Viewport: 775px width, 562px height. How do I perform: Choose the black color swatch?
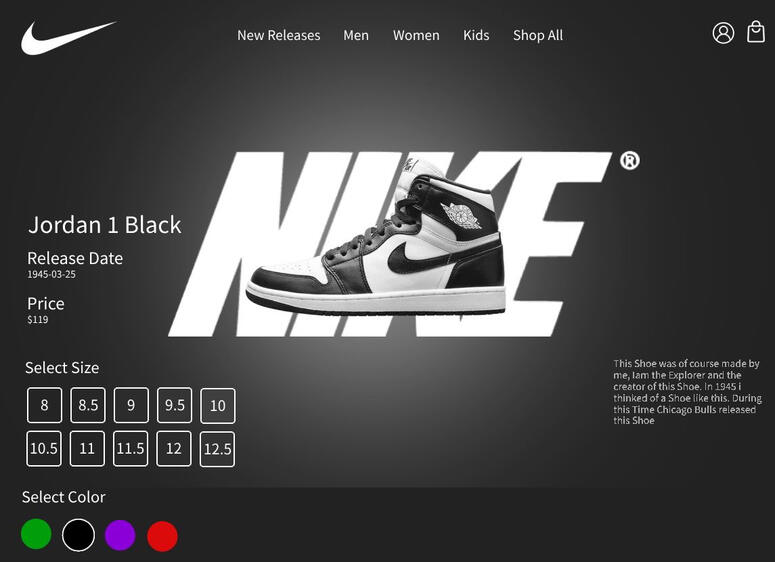(78, 535)
